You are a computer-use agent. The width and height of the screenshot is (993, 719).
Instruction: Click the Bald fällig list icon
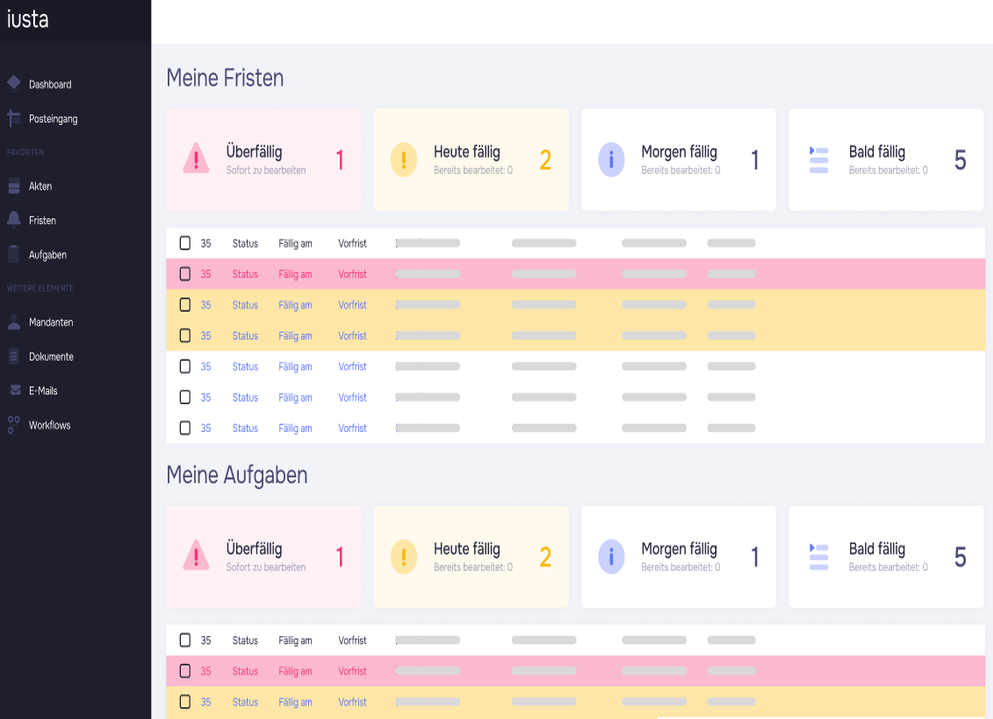[x=818, y=158]
